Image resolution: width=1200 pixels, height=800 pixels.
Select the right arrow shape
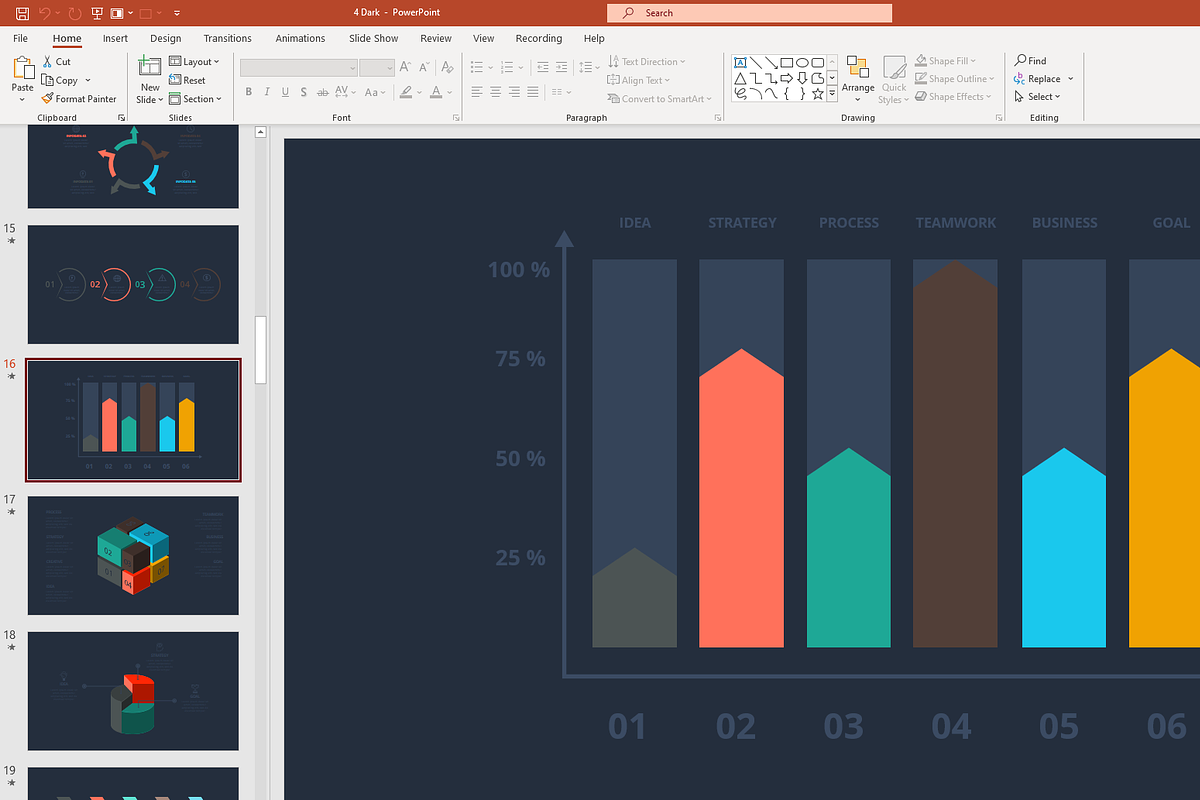[x=787, y=78]
